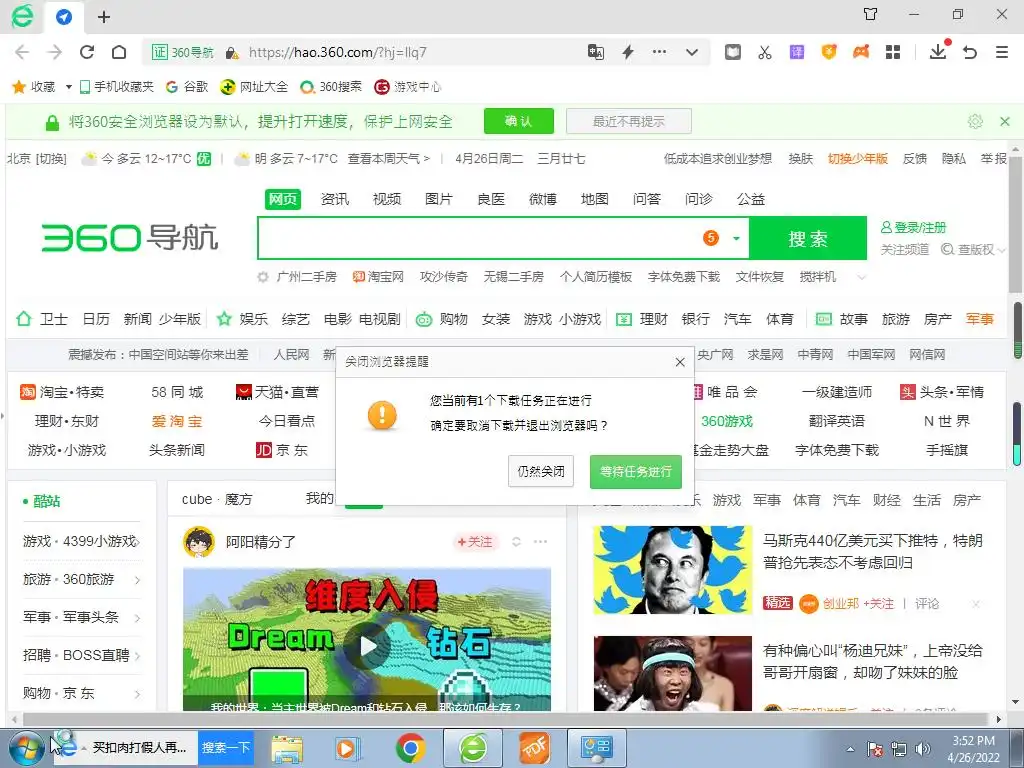Select the 地图 search tab
Image resolution: width=1024 pixels, height=768 pixels.
pos(594,199)
